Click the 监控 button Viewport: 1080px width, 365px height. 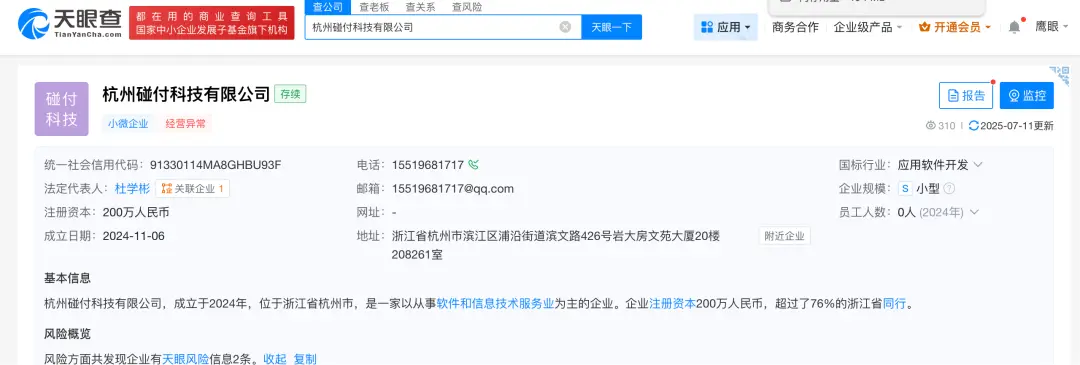(1027, 96)
